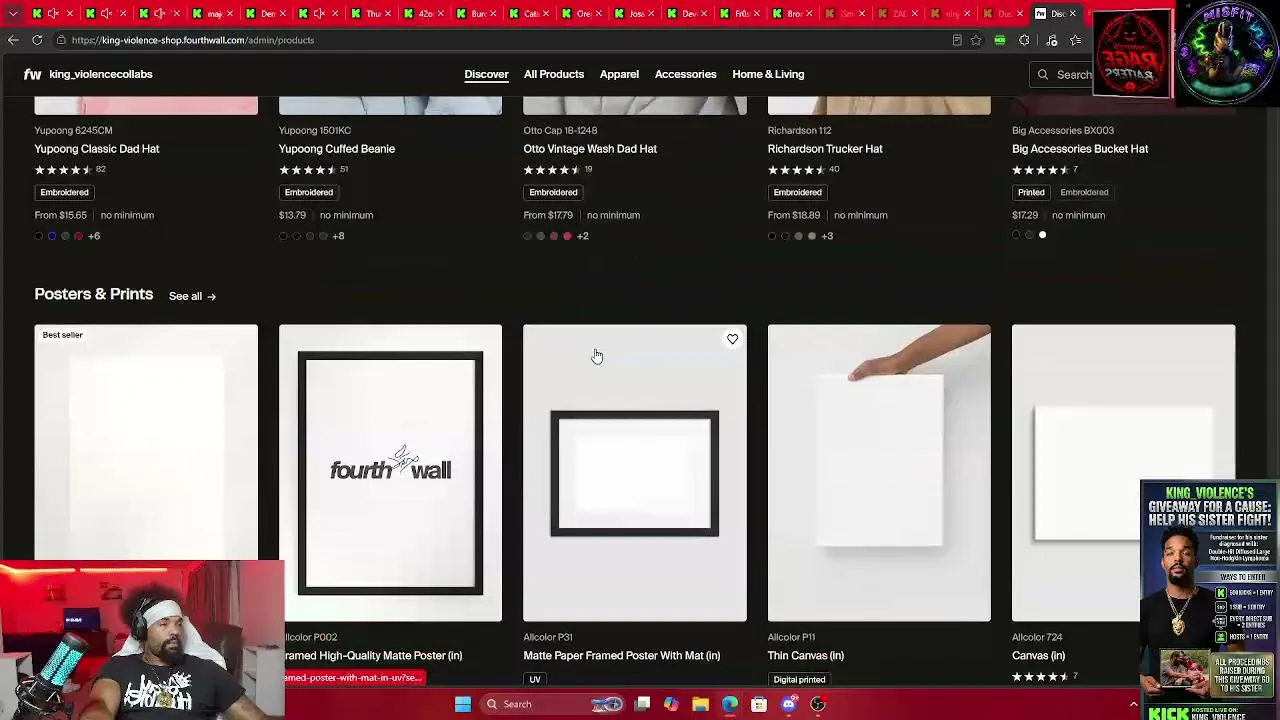
Task: Open the Thin Canvas product thumbnail
Action: click(x=879, y=472)
